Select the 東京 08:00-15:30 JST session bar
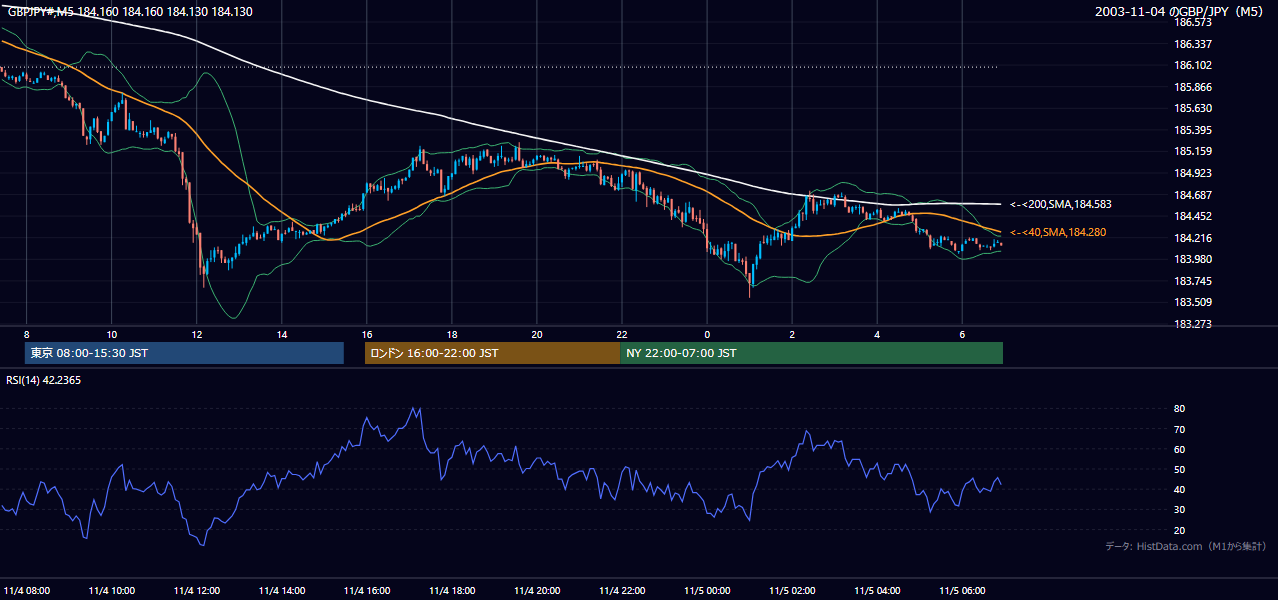The height and width of the screenshot is (600, 1278). tap(184, 353)
